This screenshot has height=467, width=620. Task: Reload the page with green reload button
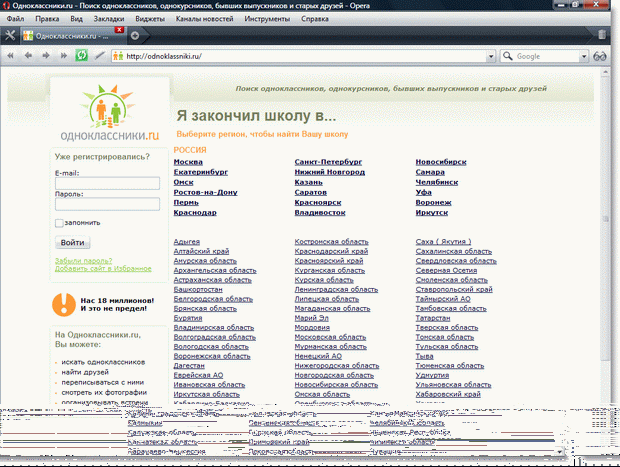81,55
